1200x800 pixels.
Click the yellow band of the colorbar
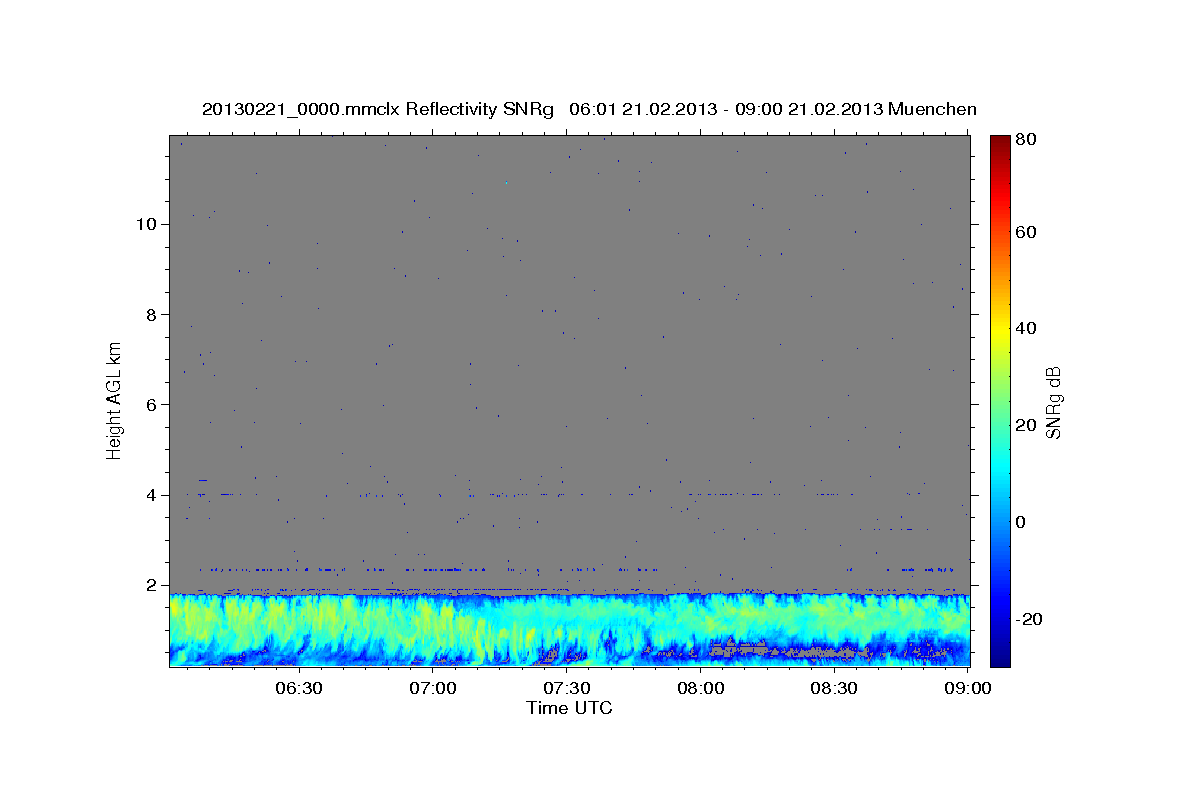click(x=1000, y=329)
